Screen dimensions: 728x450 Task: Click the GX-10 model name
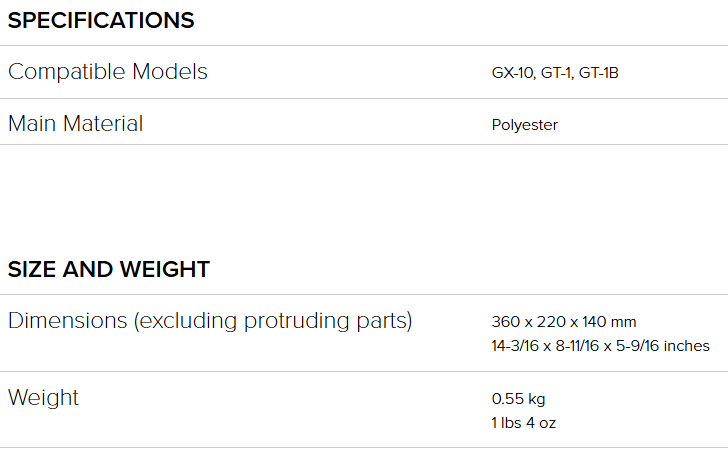[x=512, y=73]
